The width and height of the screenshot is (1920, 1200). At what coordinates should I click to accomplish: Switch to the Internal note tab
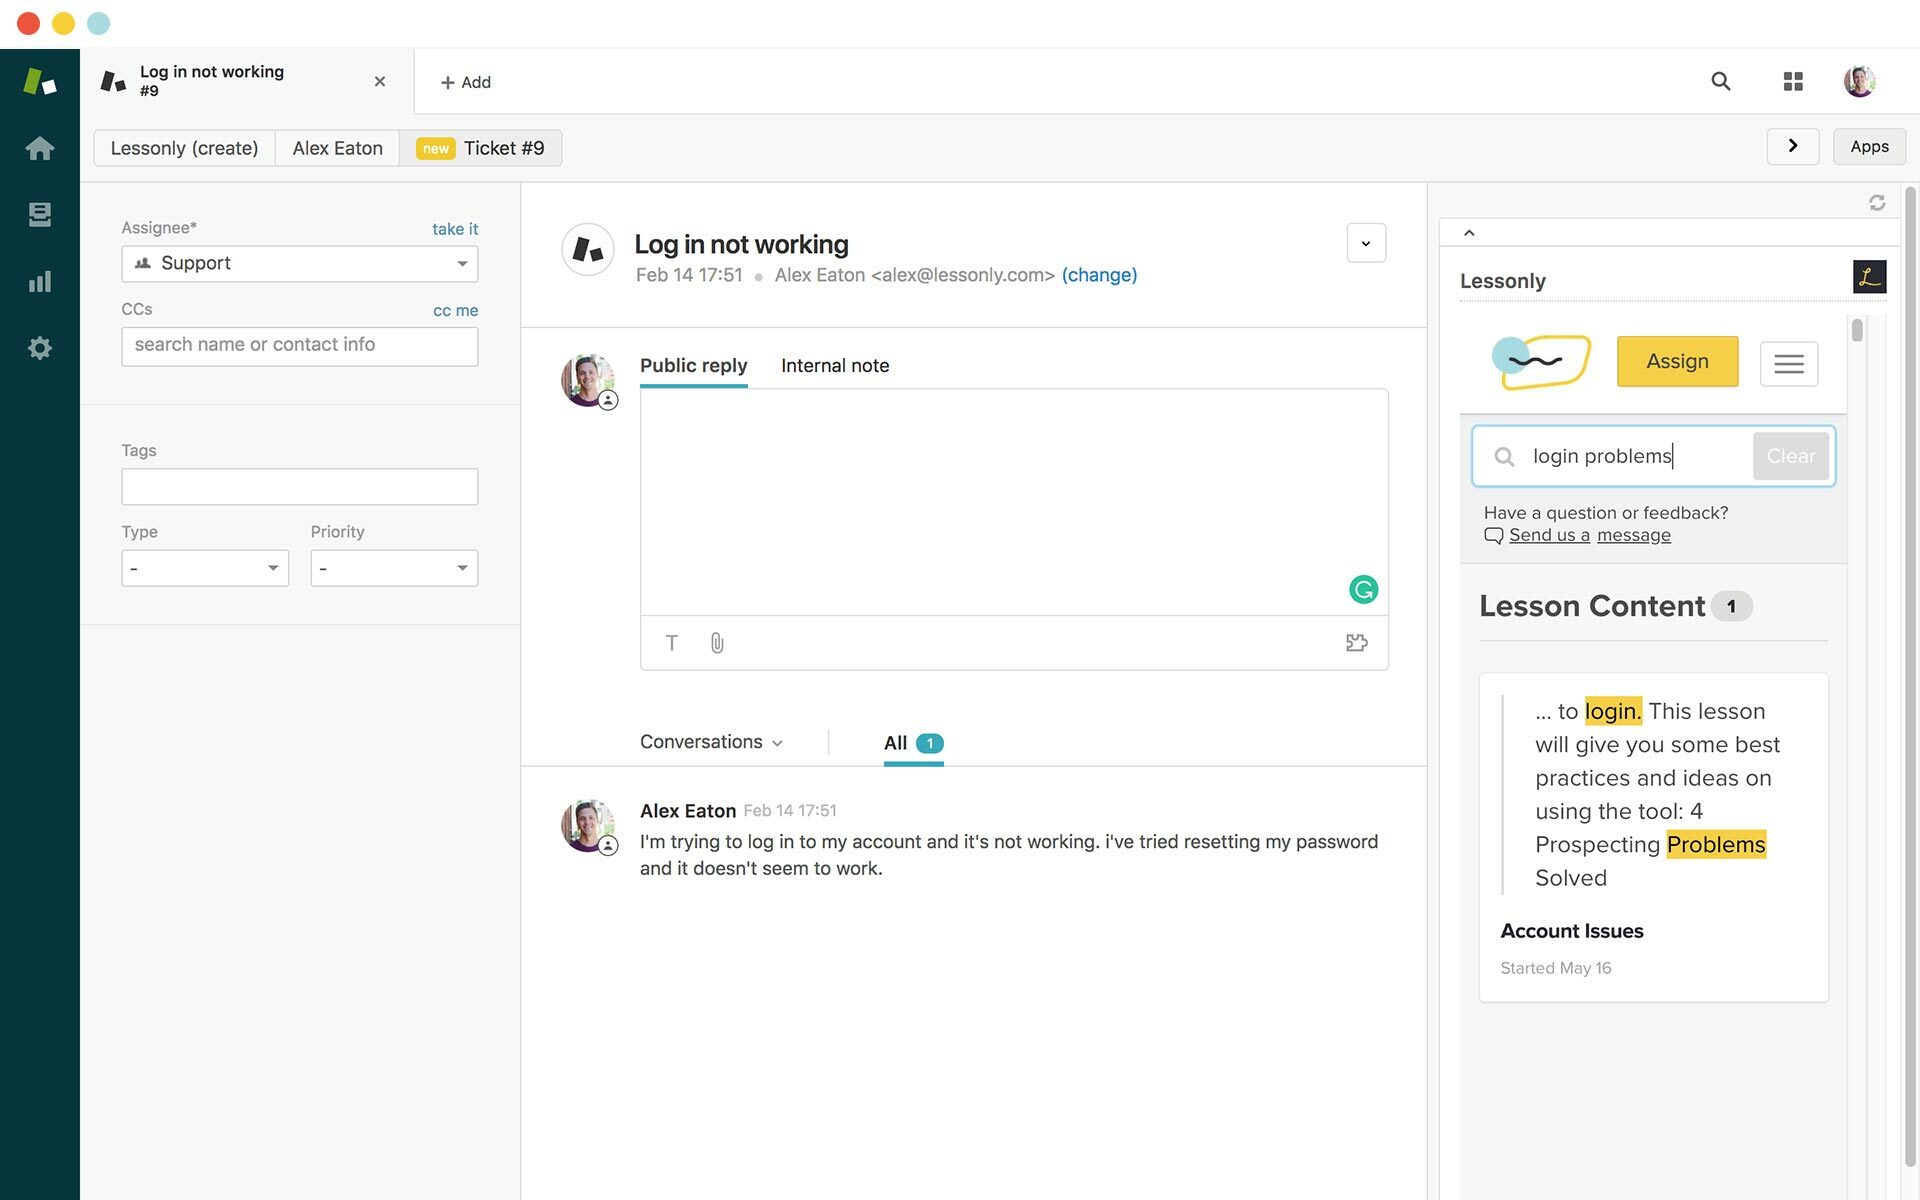tap(834, 366)
